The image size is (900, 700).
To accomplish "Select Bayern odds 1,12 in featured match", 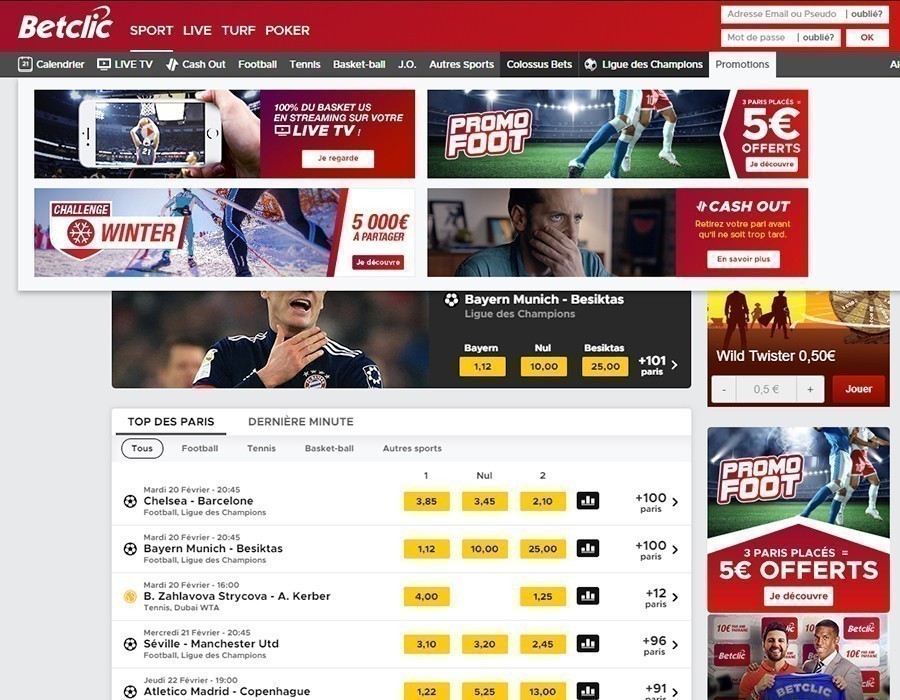I will (x=482, y=367).
